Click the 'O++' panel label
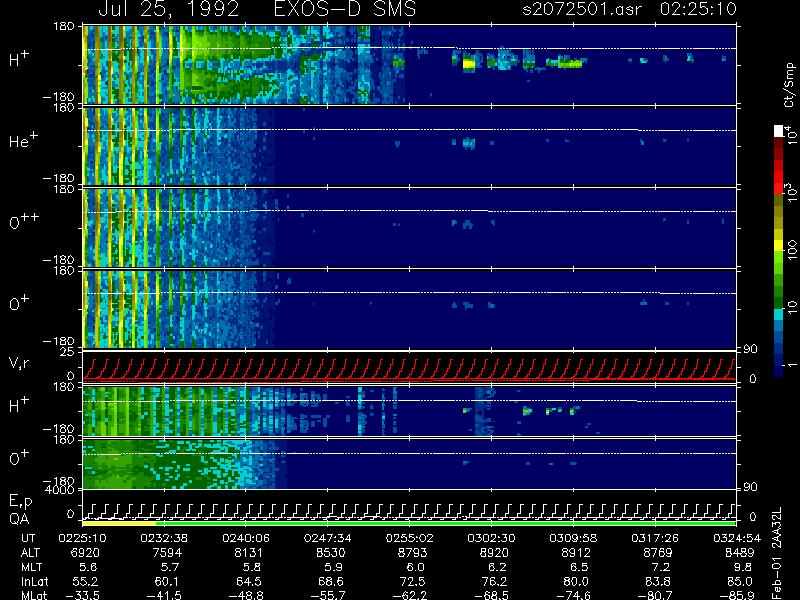The width and height of the screenshot is (800, 600). pos(24,221)
